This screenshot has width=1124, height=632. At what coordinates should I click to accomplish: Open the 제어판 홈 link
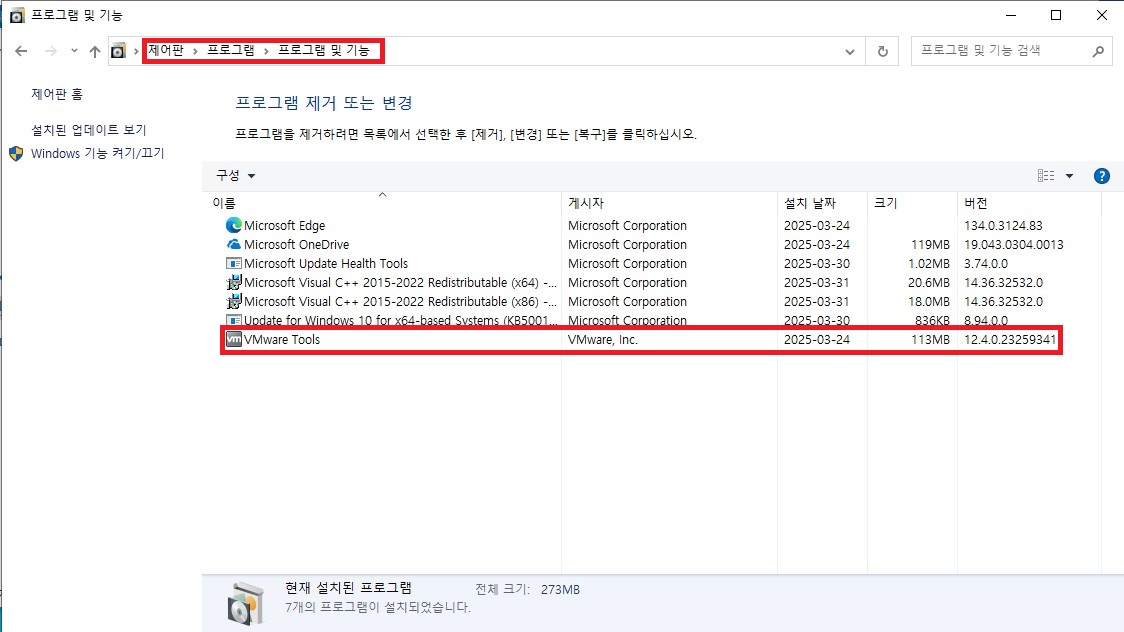tap(57, 94)
